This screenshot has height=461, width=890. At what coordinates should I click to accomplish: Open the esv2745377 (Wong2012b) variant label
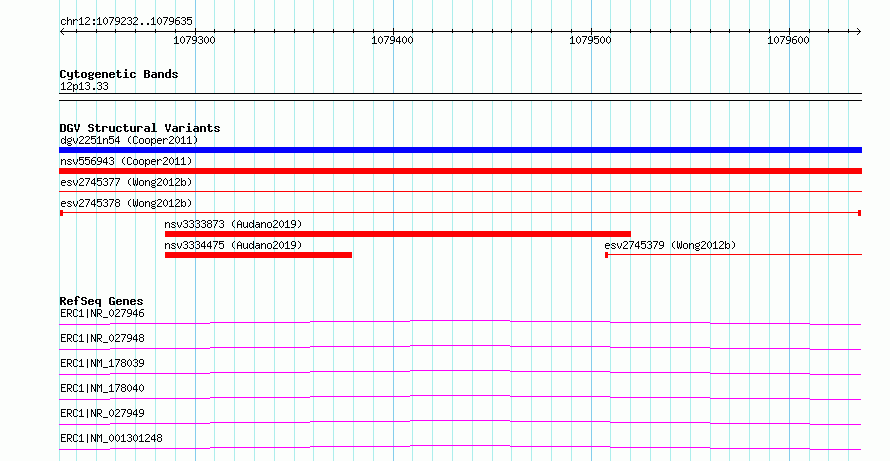coord(126,182)
